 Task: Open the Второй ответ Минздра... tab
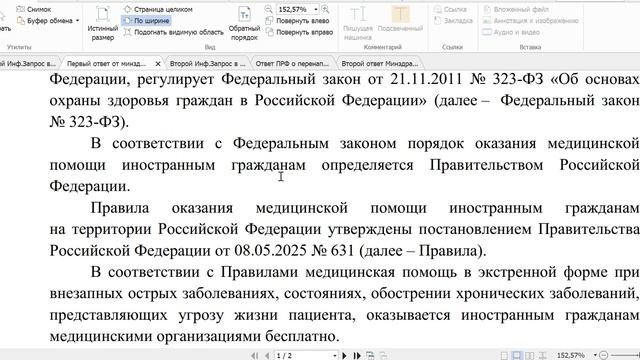coord(380,64)
